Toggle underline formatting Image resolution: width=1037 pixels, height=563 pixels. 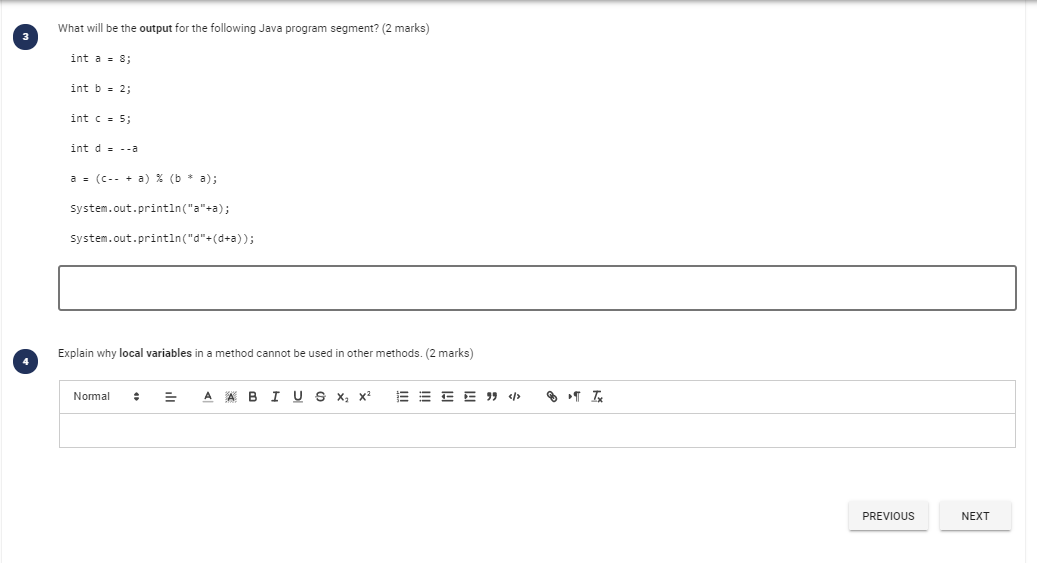click(298, 397)
